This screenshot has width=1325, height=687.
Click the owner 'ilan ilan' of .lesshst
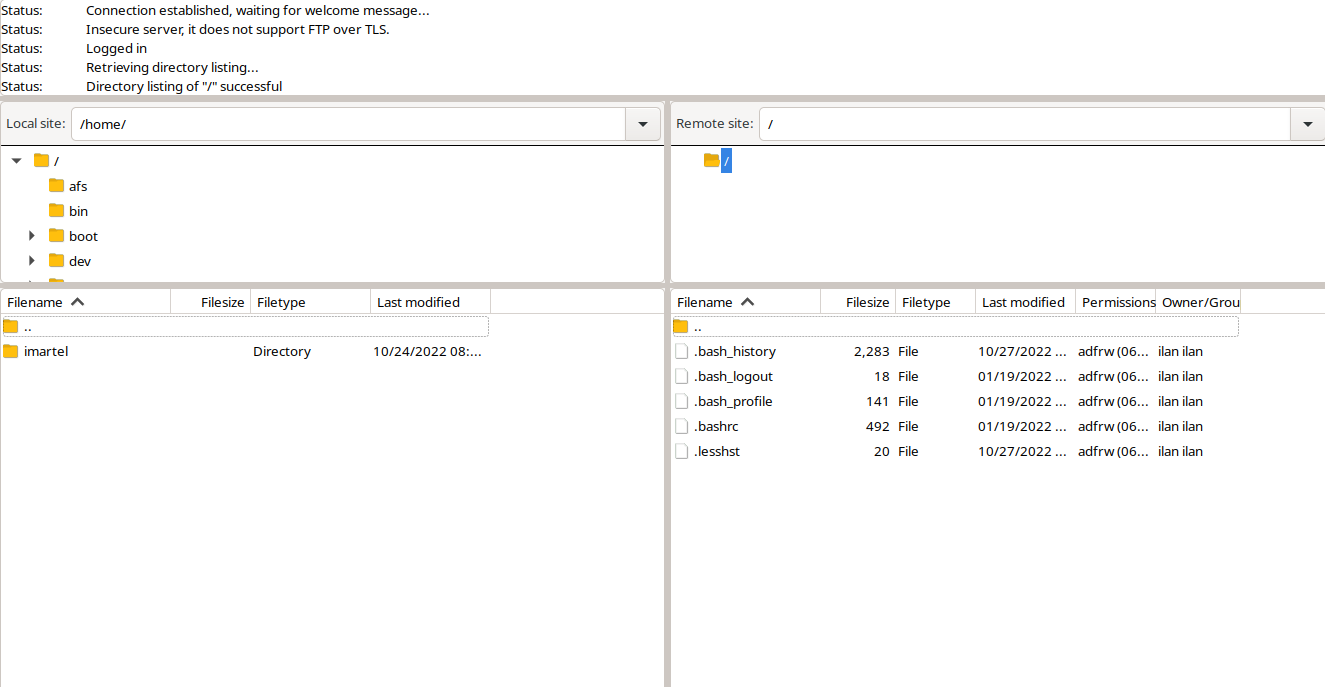click(1180, 452)
